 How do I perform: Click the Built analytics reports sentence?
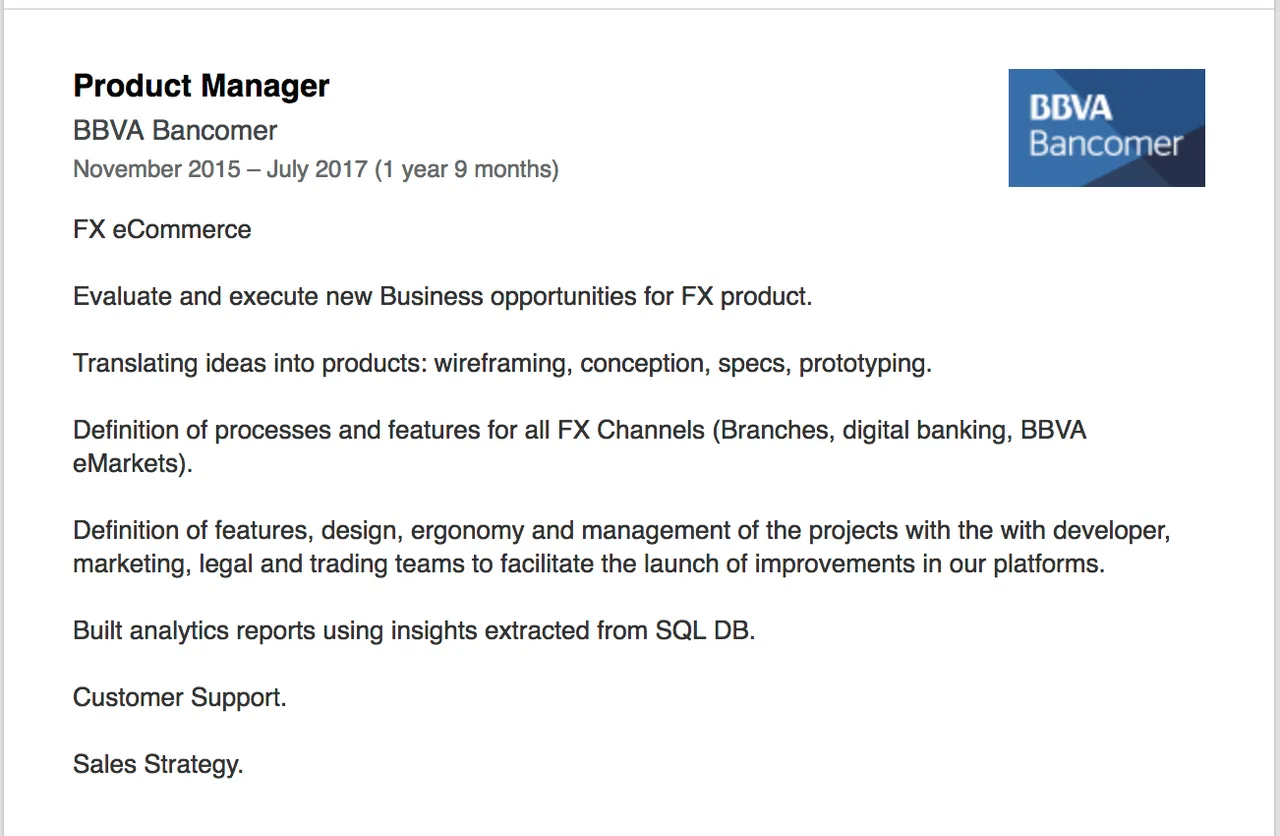pos(414,631)
